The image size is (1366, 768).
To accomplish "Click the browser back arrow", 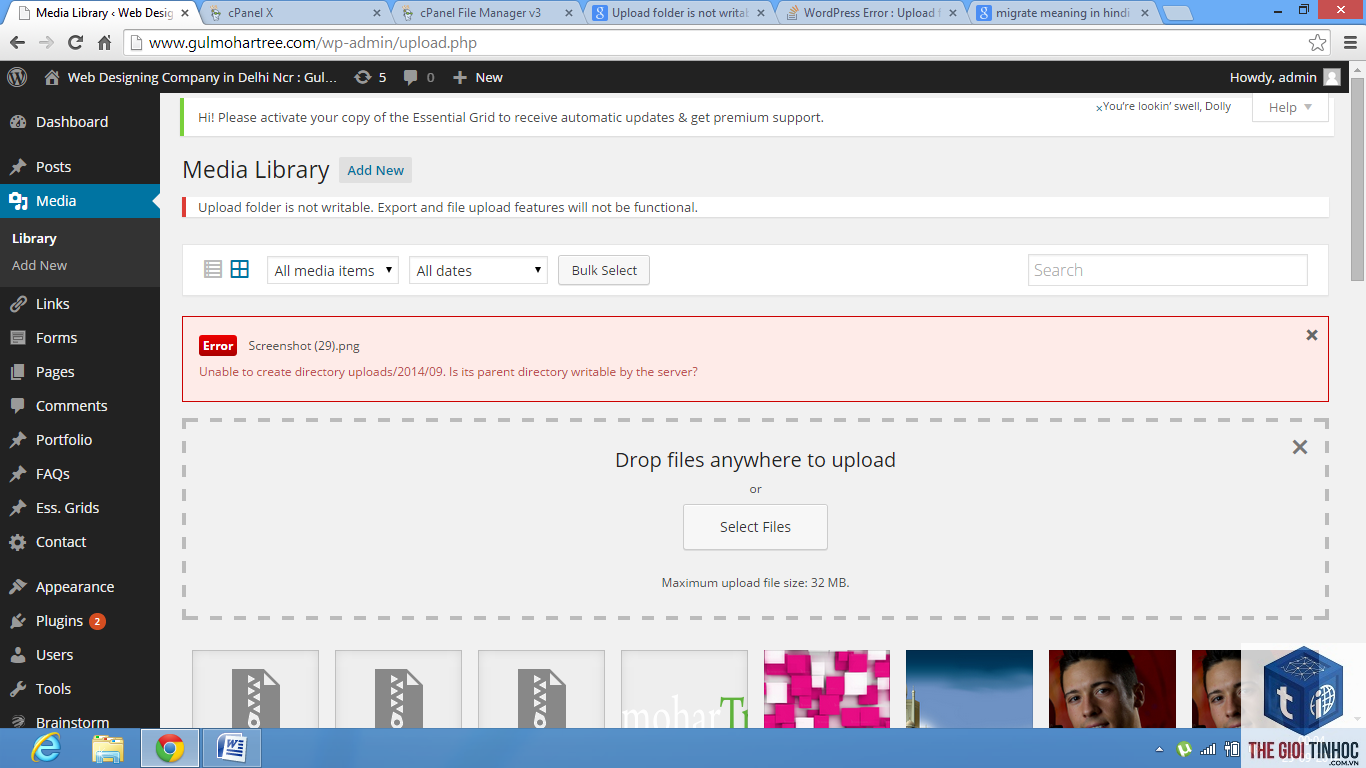I will click(x=17, y=43).
